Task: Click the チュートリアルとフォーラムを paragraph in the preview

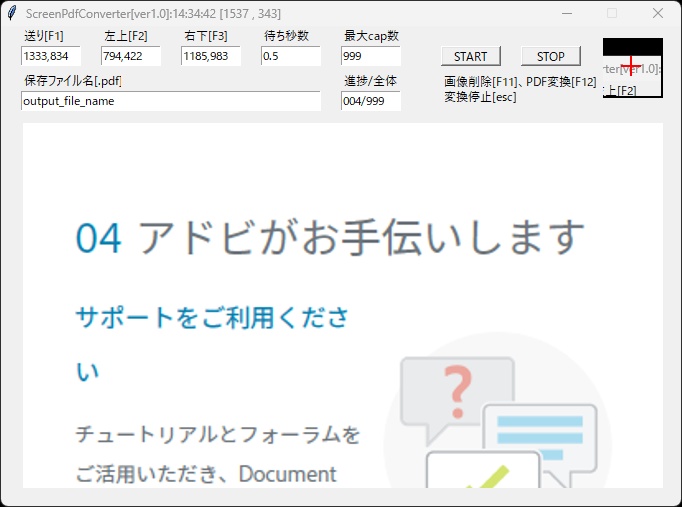Action: coord(217,435)
